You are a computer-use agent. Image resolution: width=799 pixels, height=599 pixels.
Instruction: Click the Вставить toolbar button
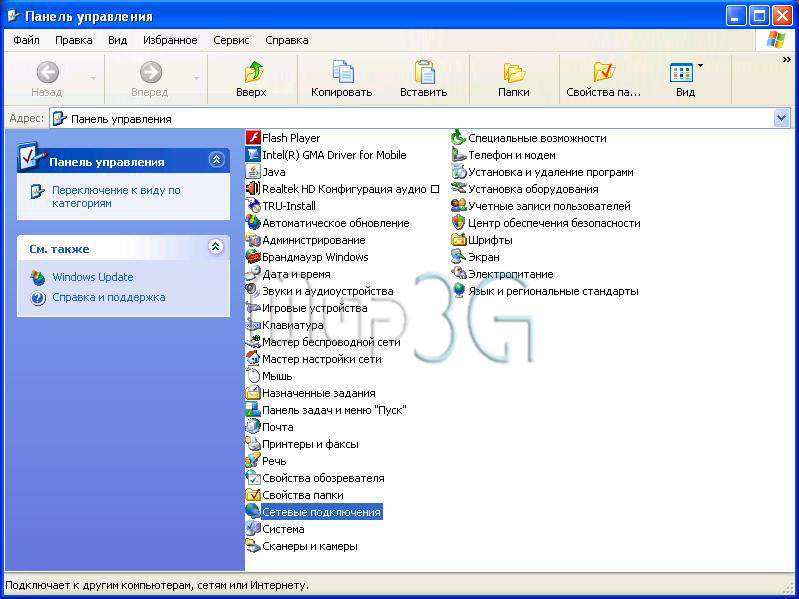click(x=424, y=78)
